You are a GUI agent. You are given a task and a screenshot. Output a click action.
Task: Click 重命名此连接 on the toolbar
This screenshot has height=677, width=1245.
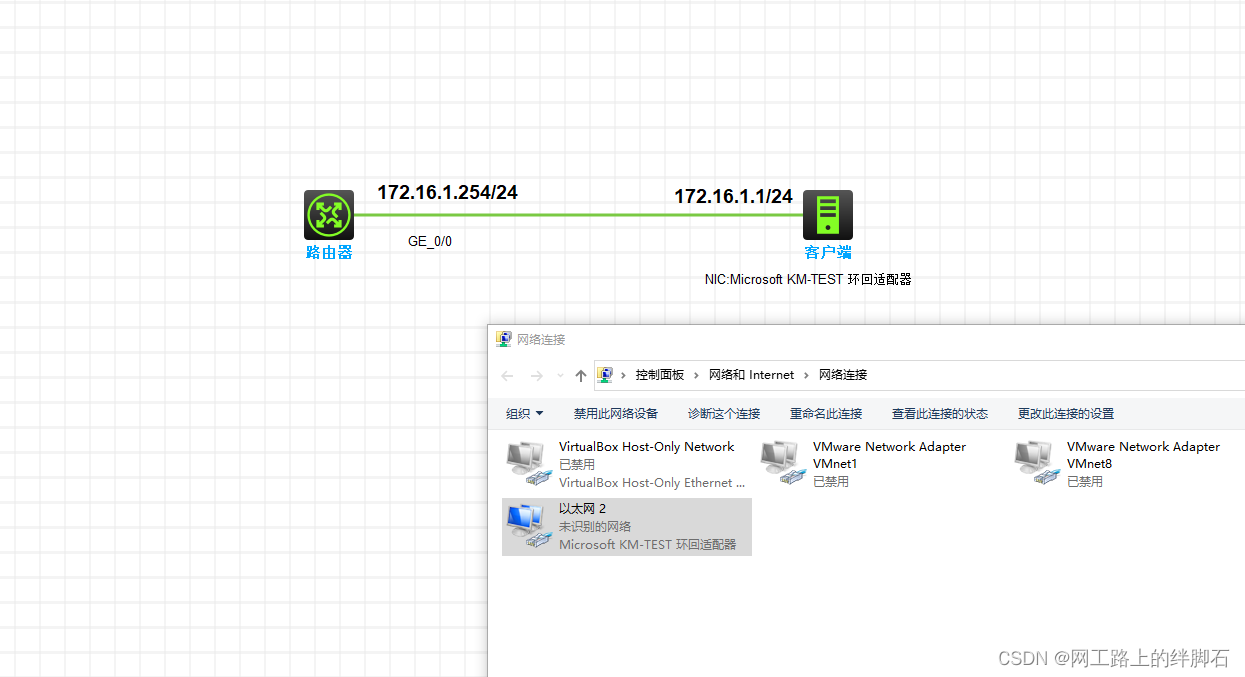coord(826,412)
